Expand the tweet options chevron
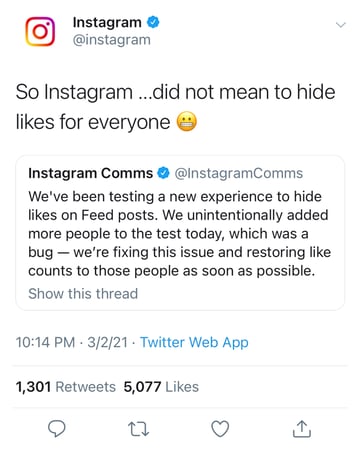 [x=341, y=25]
